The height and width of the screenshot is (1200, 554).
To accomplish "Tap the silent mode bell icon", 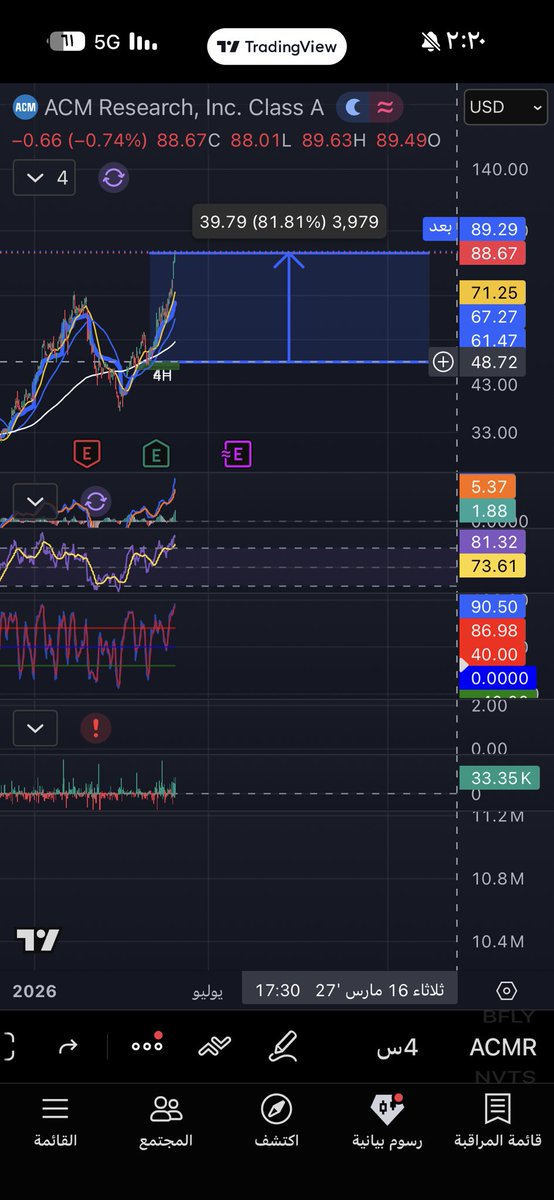I will pyautogui.click(x=431, y=42).
